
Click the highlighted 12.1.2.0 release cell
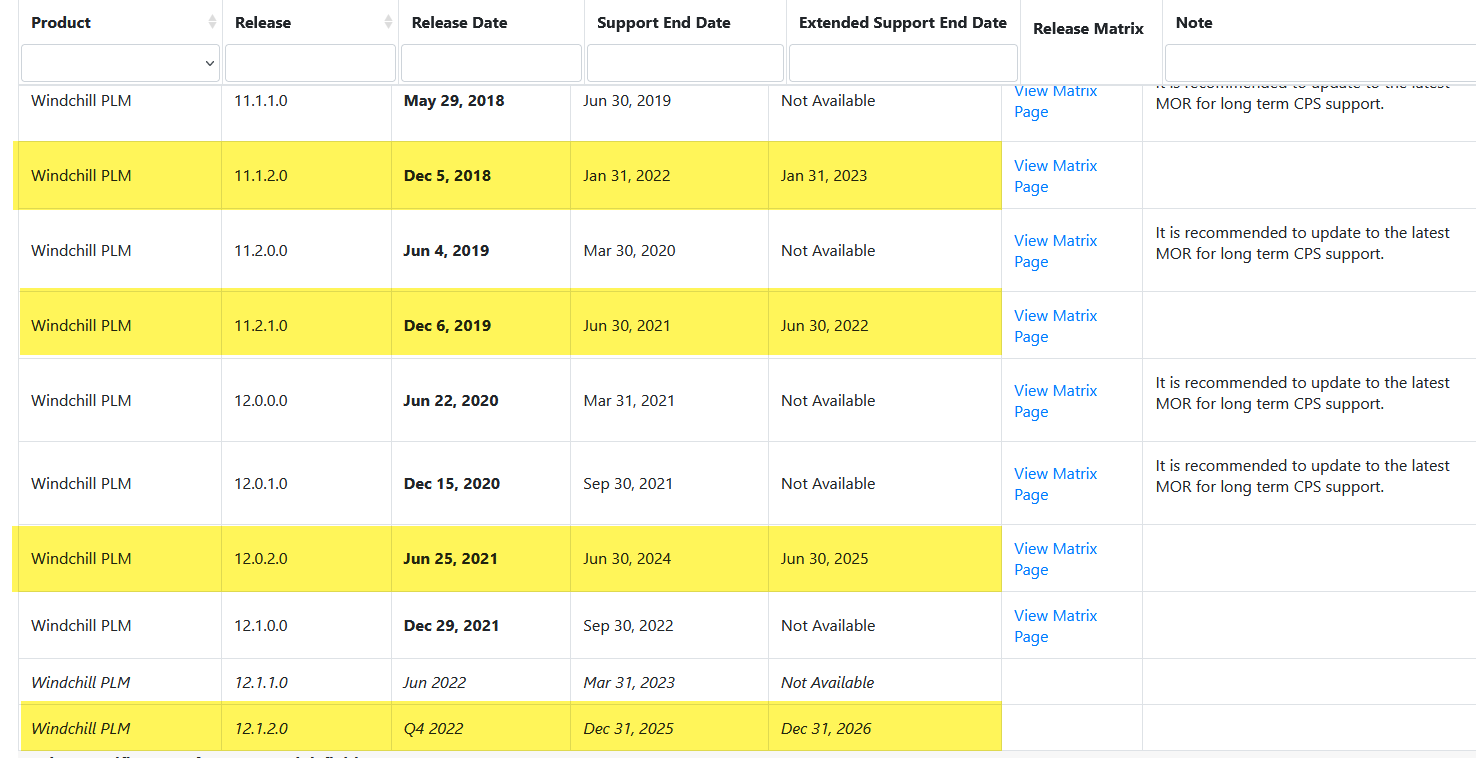coord(261,729)
